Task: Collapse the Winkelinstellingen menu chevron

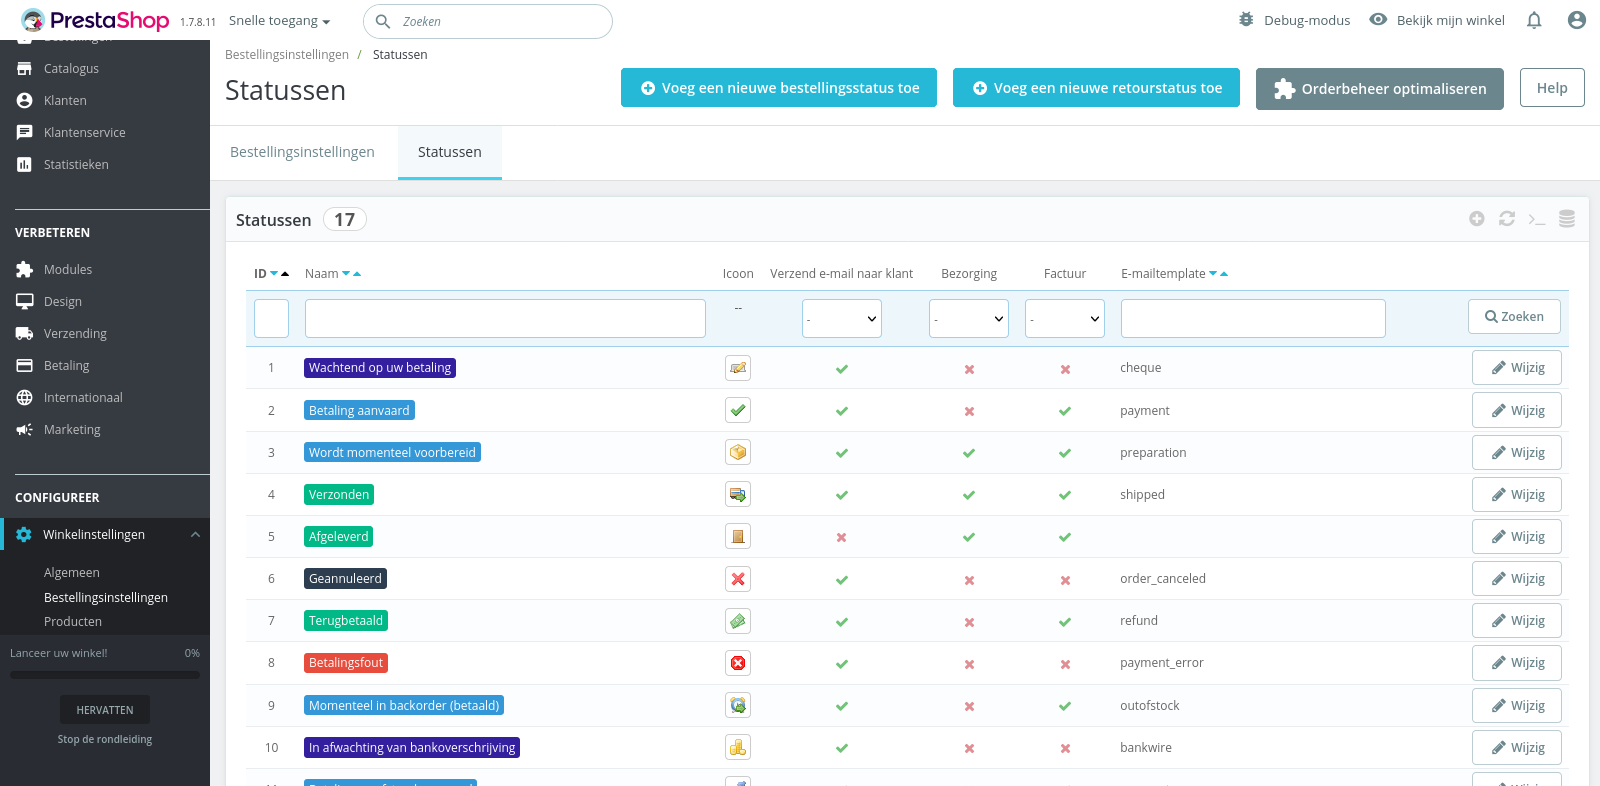Action: pyautogui.click(x=195, y=535)
